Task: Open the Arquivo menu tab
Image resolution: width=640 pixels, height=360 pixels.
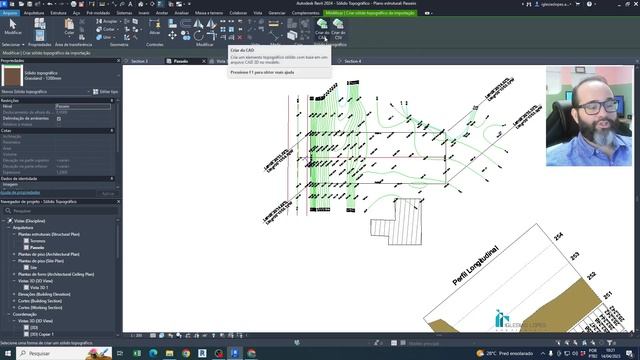Action: pyautogui.click(x=9, y=13)
